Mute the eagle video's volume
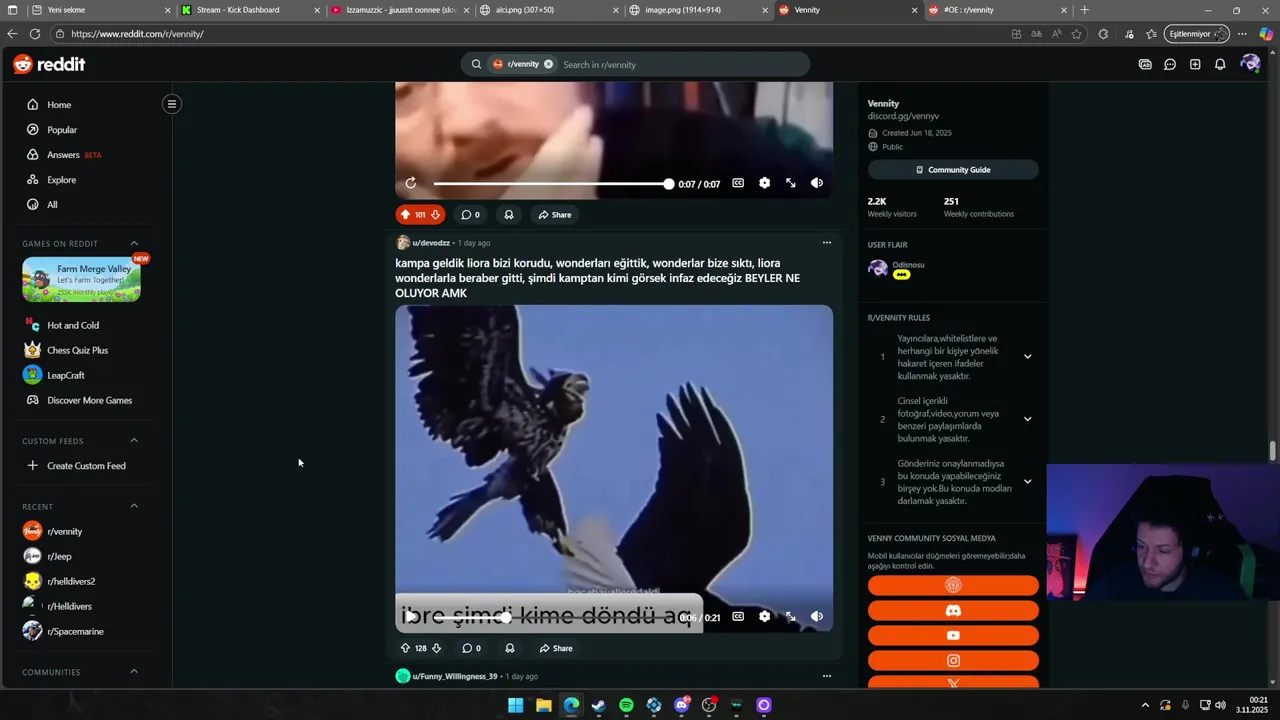The width and height of the screenshot is (1280, 720). (817, 617)
